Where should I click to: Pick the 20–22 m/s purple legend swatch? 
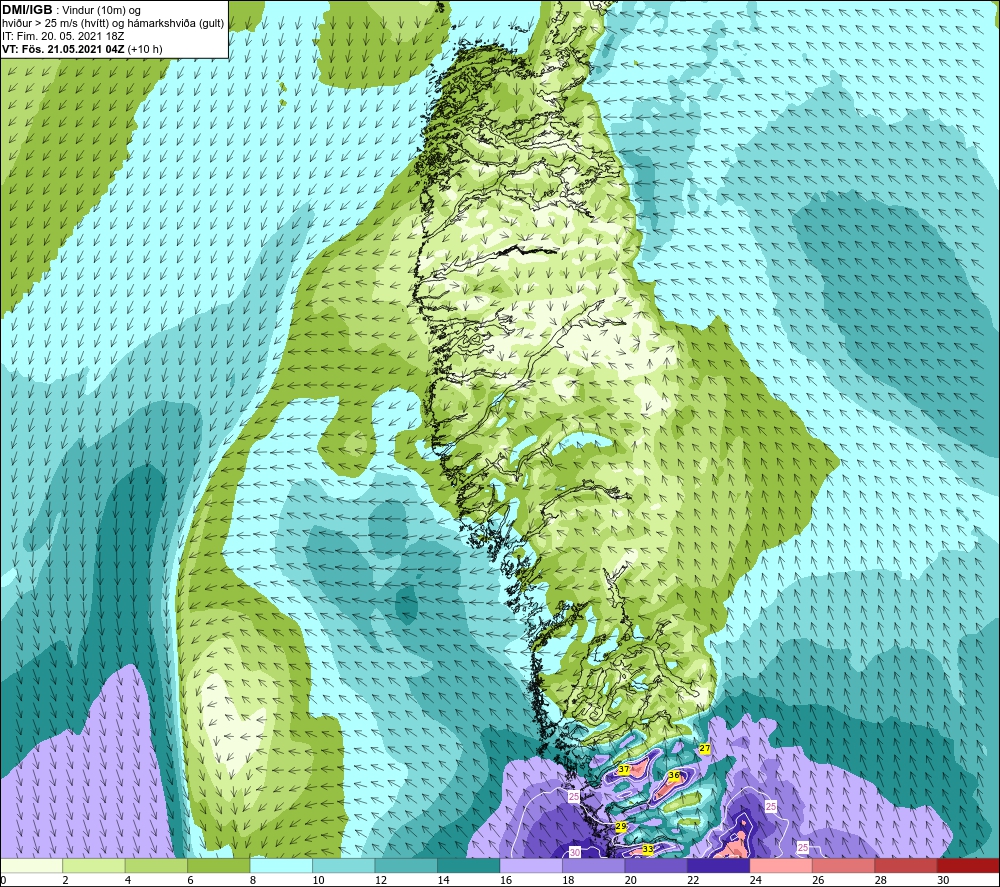[x=656, y=865]
